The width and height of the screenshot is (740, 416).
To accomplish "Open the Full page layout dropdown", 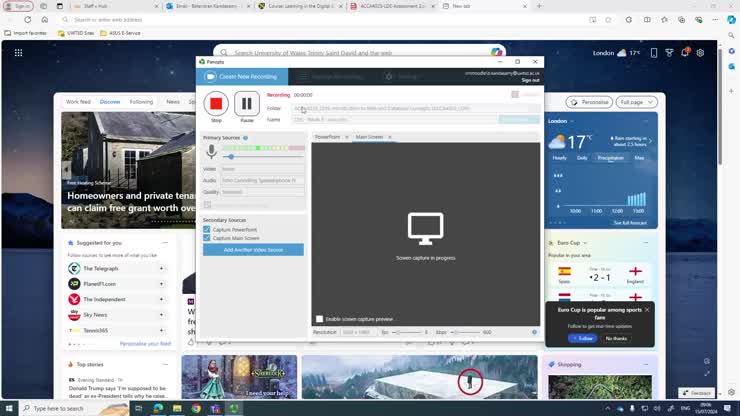I will (636, 102).
